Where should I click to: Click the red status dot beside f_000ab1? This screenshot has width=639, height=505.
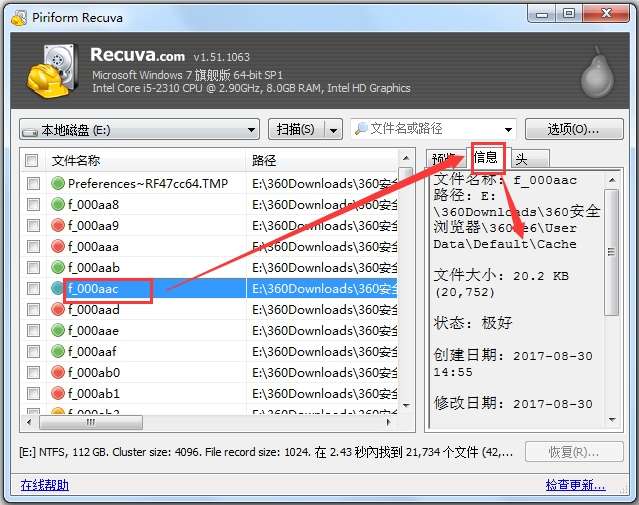pyautogui.click(x=58, y=394)
